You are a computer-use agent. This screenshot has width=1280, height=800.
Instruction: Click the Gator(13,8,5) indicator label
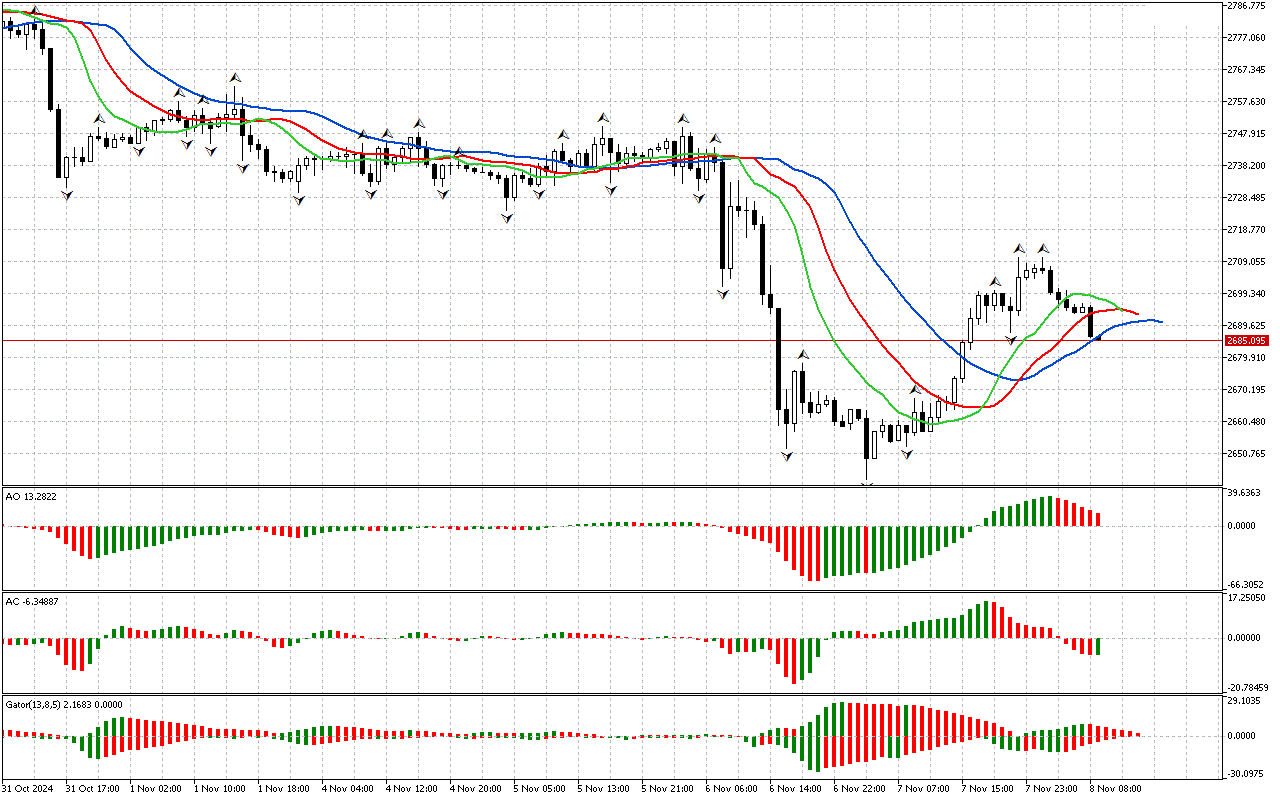32,704
